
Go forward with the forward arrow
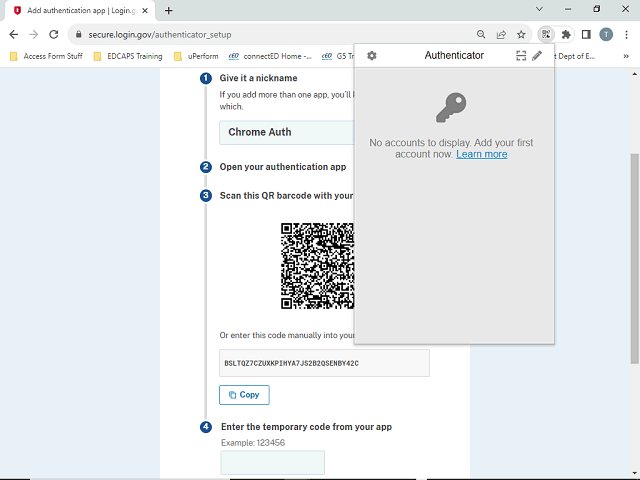click(33, 35)
